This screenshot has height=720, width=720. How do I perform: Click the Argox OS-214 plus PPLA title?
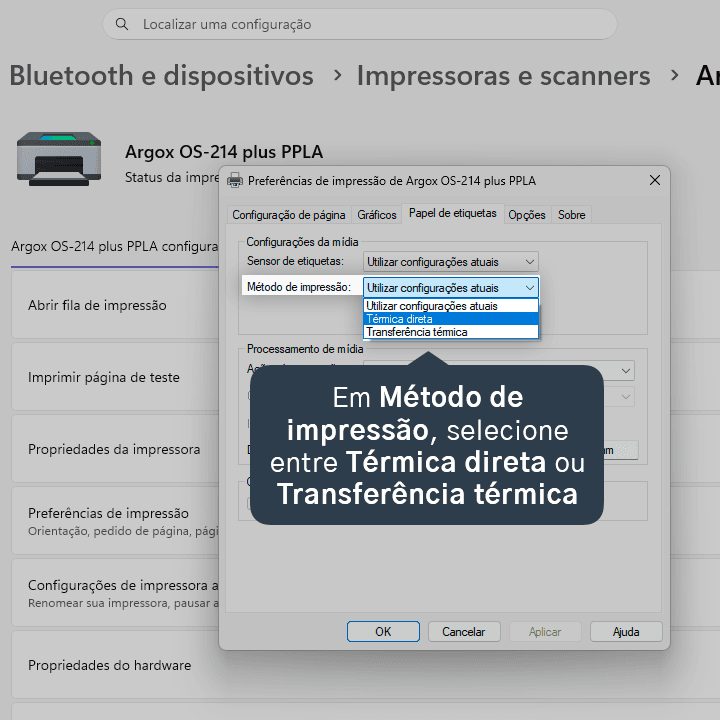[224, 152]
